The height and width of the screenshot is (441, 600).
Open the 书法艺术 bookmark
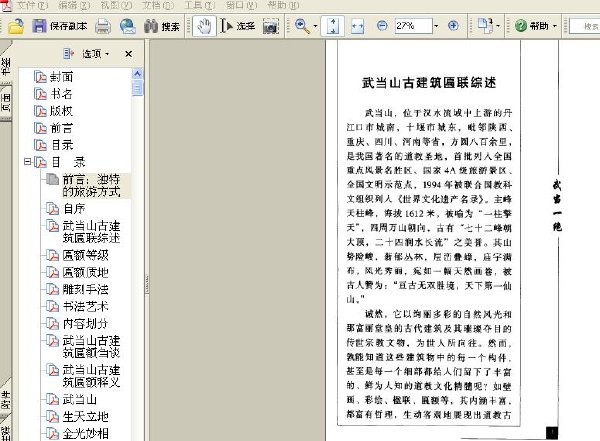click(x=85, y=307)
